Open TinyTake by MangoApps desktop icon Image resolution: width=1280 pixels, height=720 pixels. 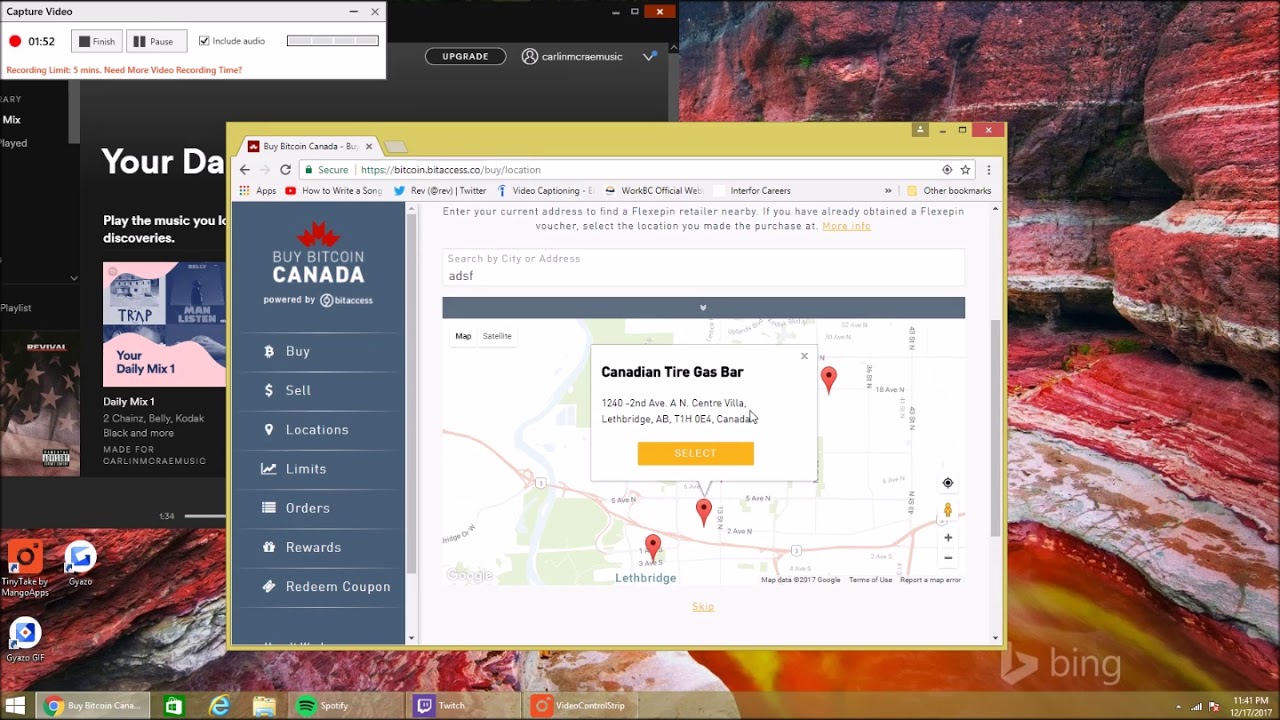click(x=25, y=568)
